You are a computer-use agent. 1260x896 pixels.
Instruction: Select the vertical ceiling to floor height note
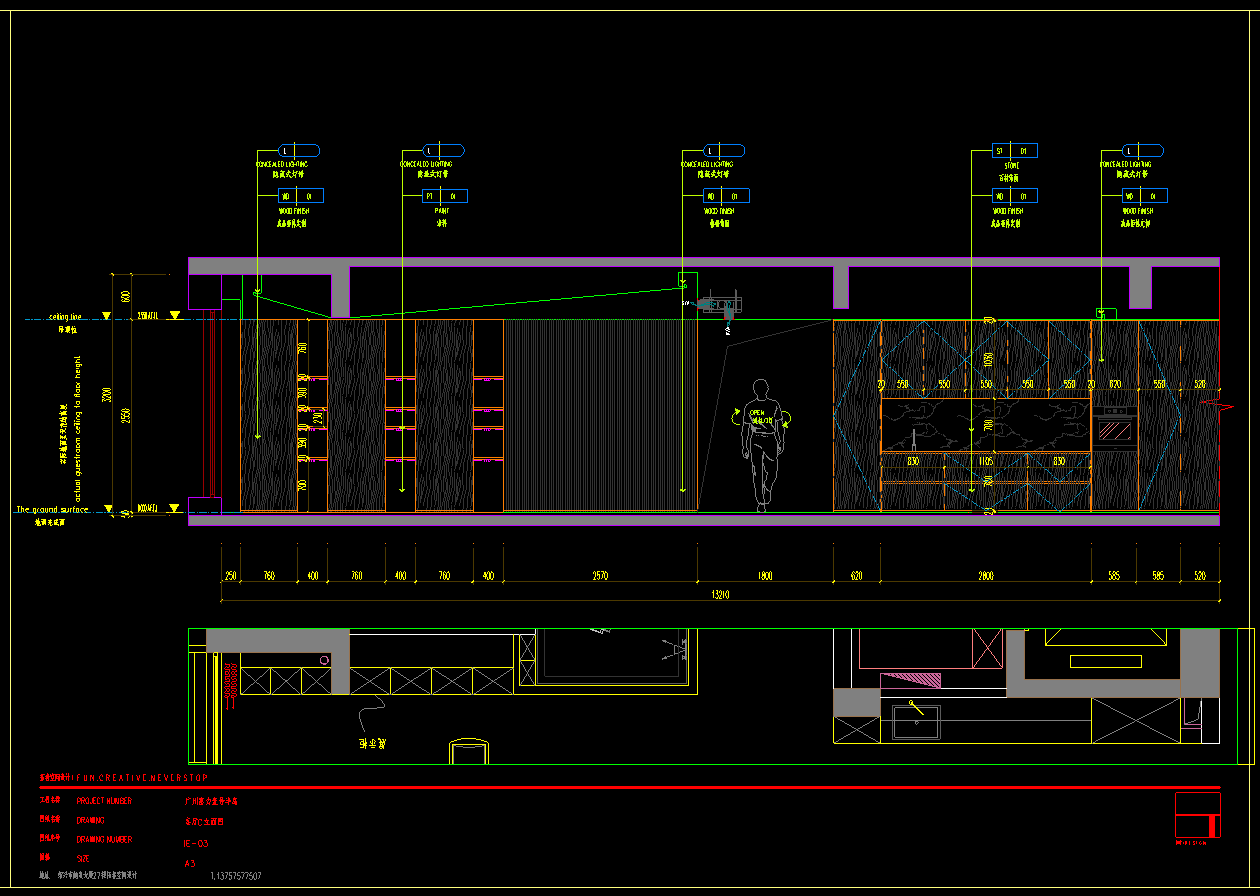click(x=76, y=428)
